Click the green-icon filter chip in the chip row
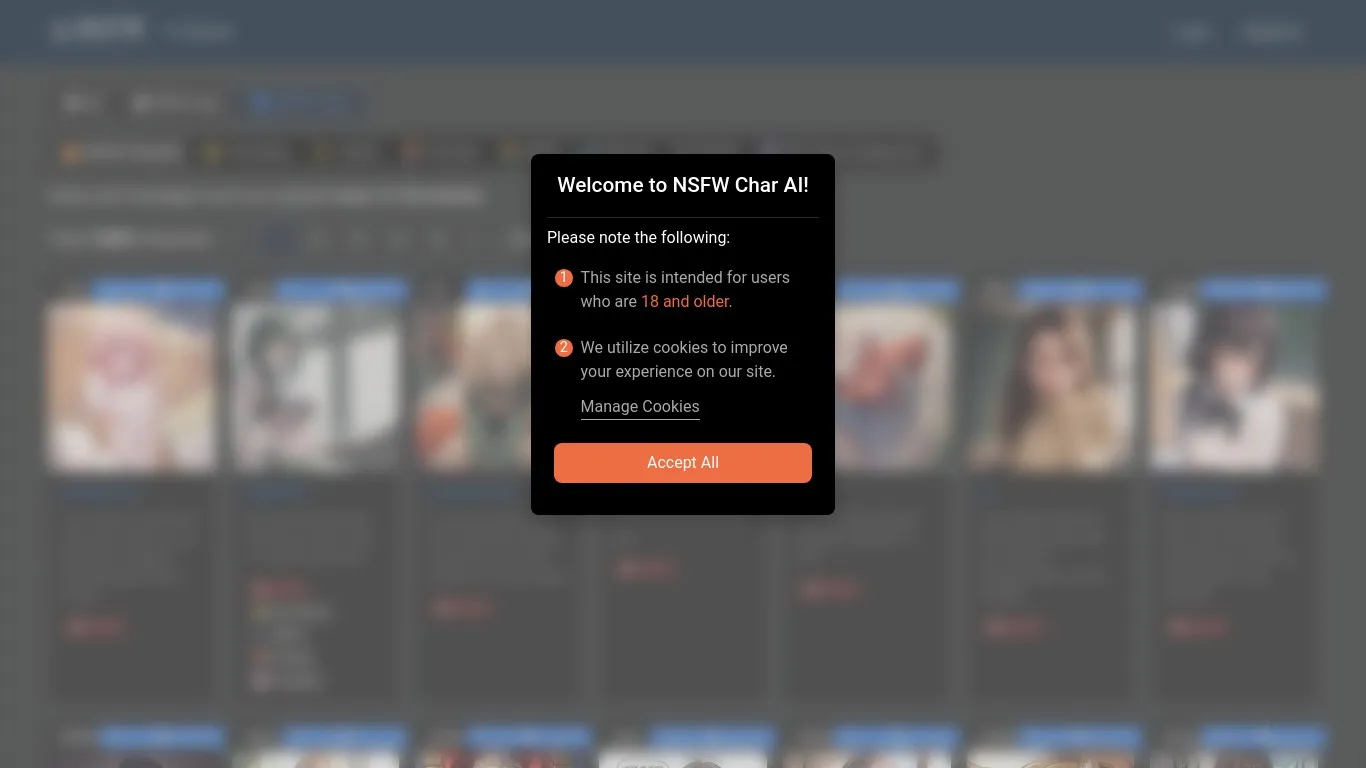 347,152
